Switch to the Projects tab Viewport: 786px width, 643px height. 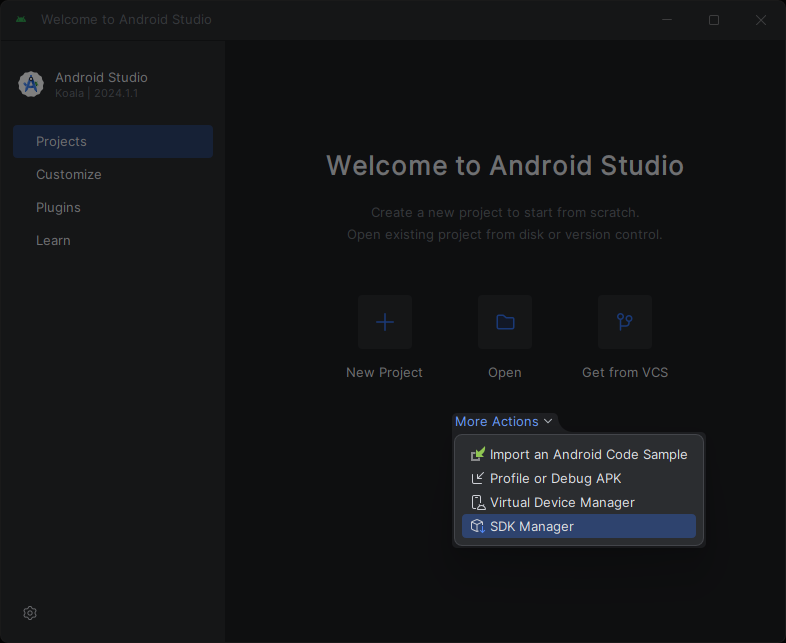point(113,141)
